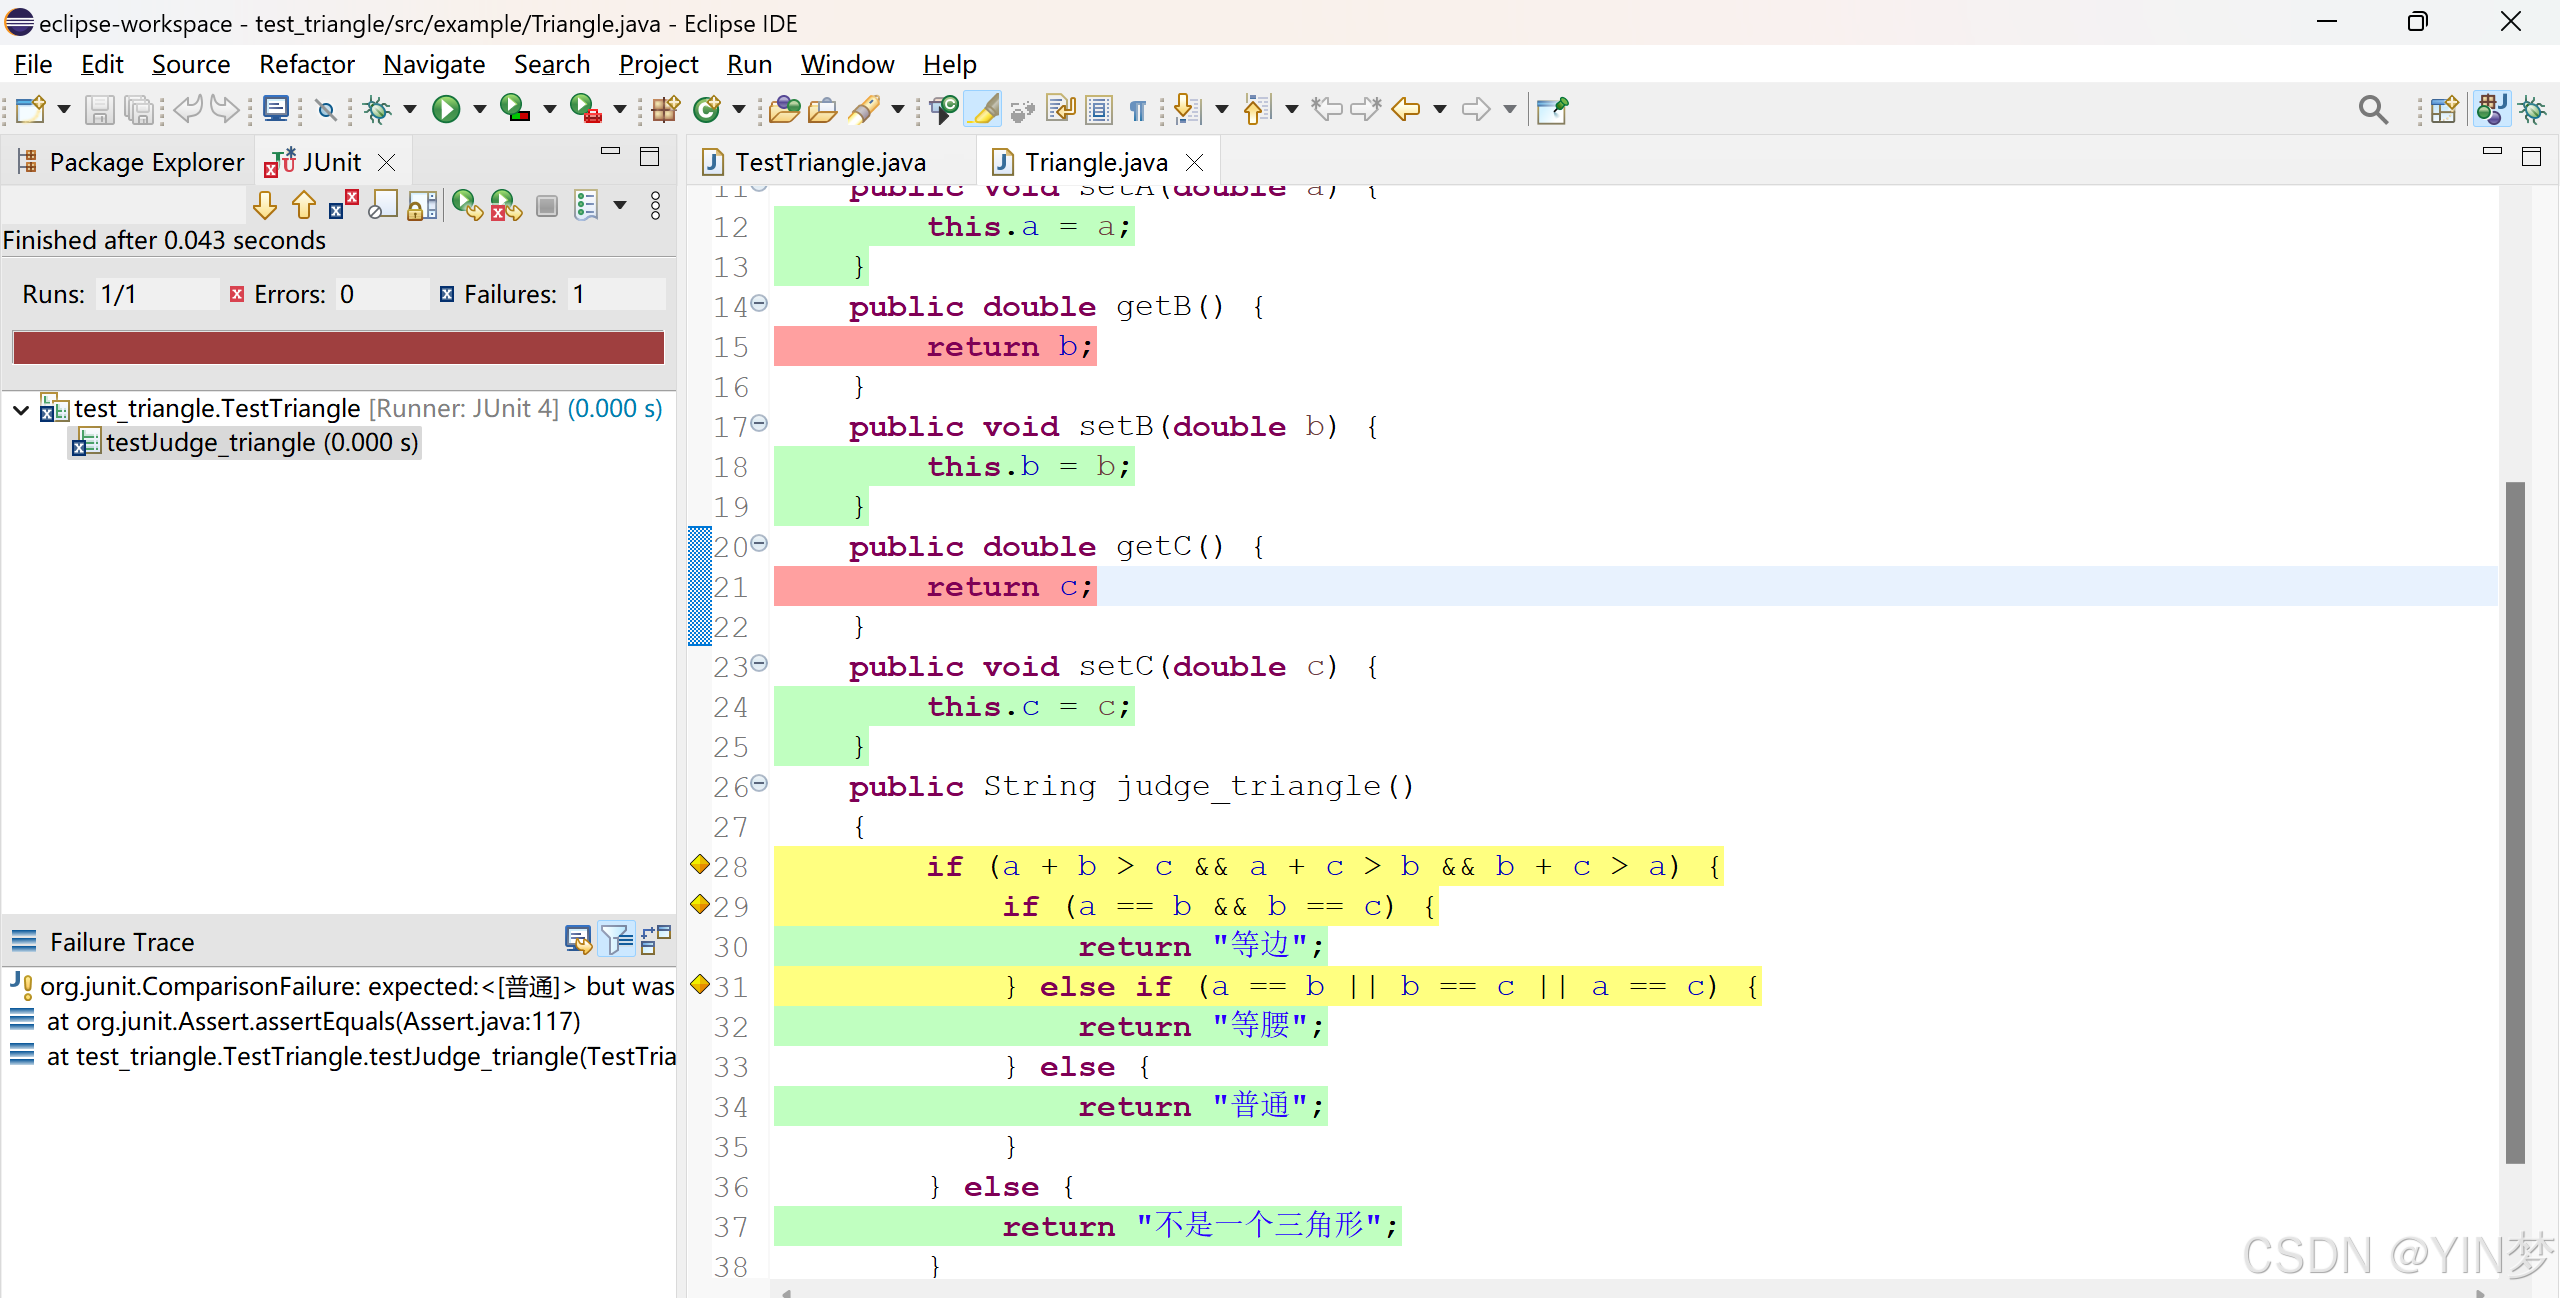Click Next Failed Test down arrow
Screen dimensions: 2560x1298
click(265, 206)
